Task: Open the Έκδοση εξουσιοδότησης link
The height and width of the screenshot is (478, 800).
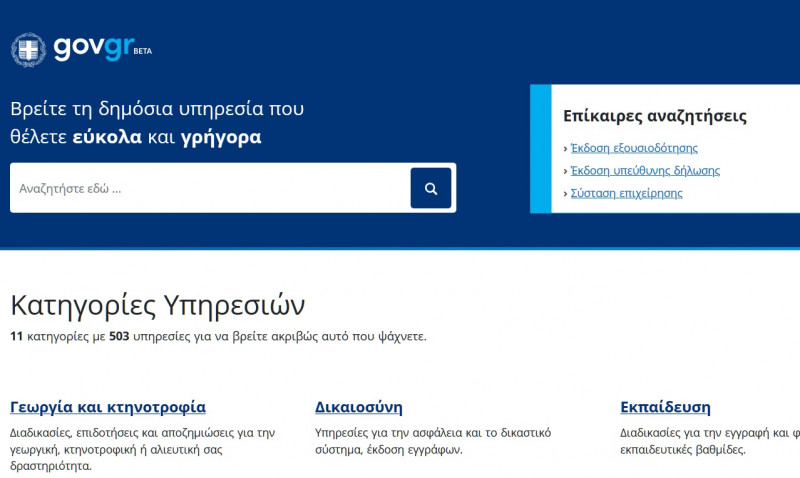Action: tap(634, 148)
